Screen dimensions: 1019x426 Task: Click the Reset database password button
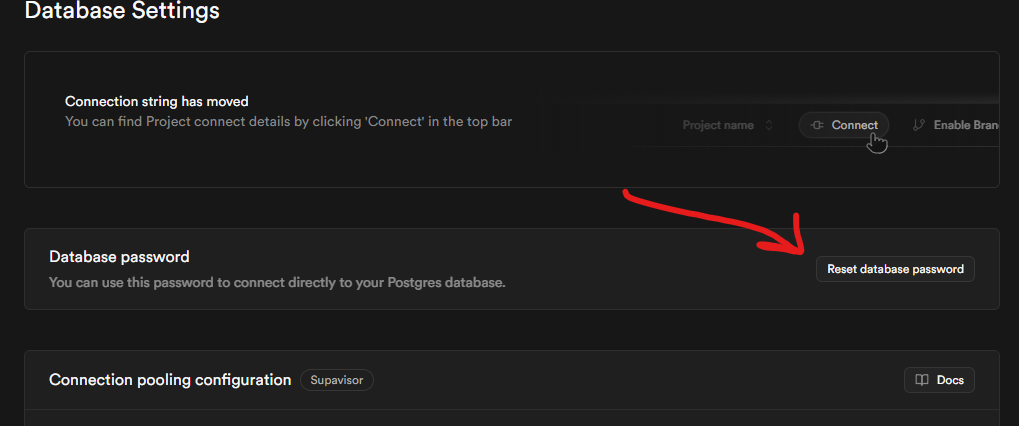pyautogui.click(x=895, y=269)
